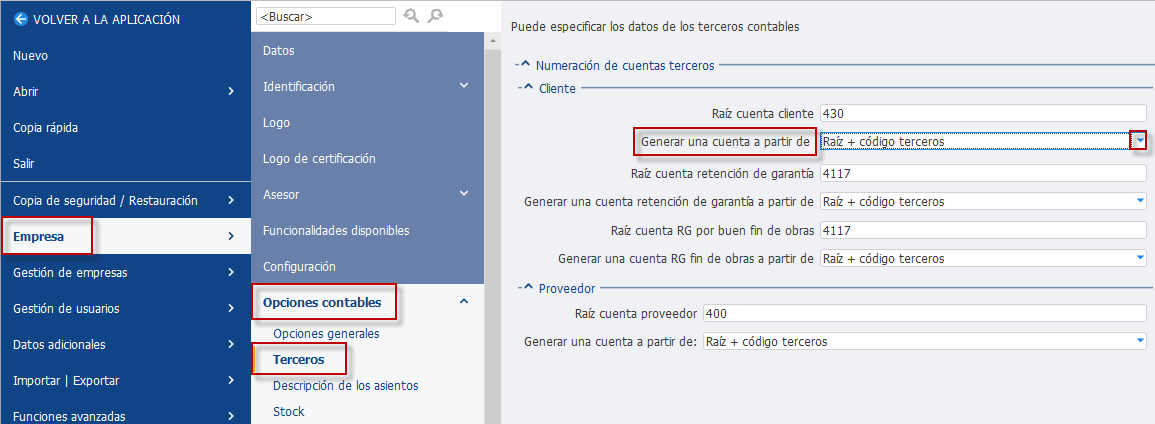
Task: Go to Opciones generales sub-item
Action: [326, 333]
